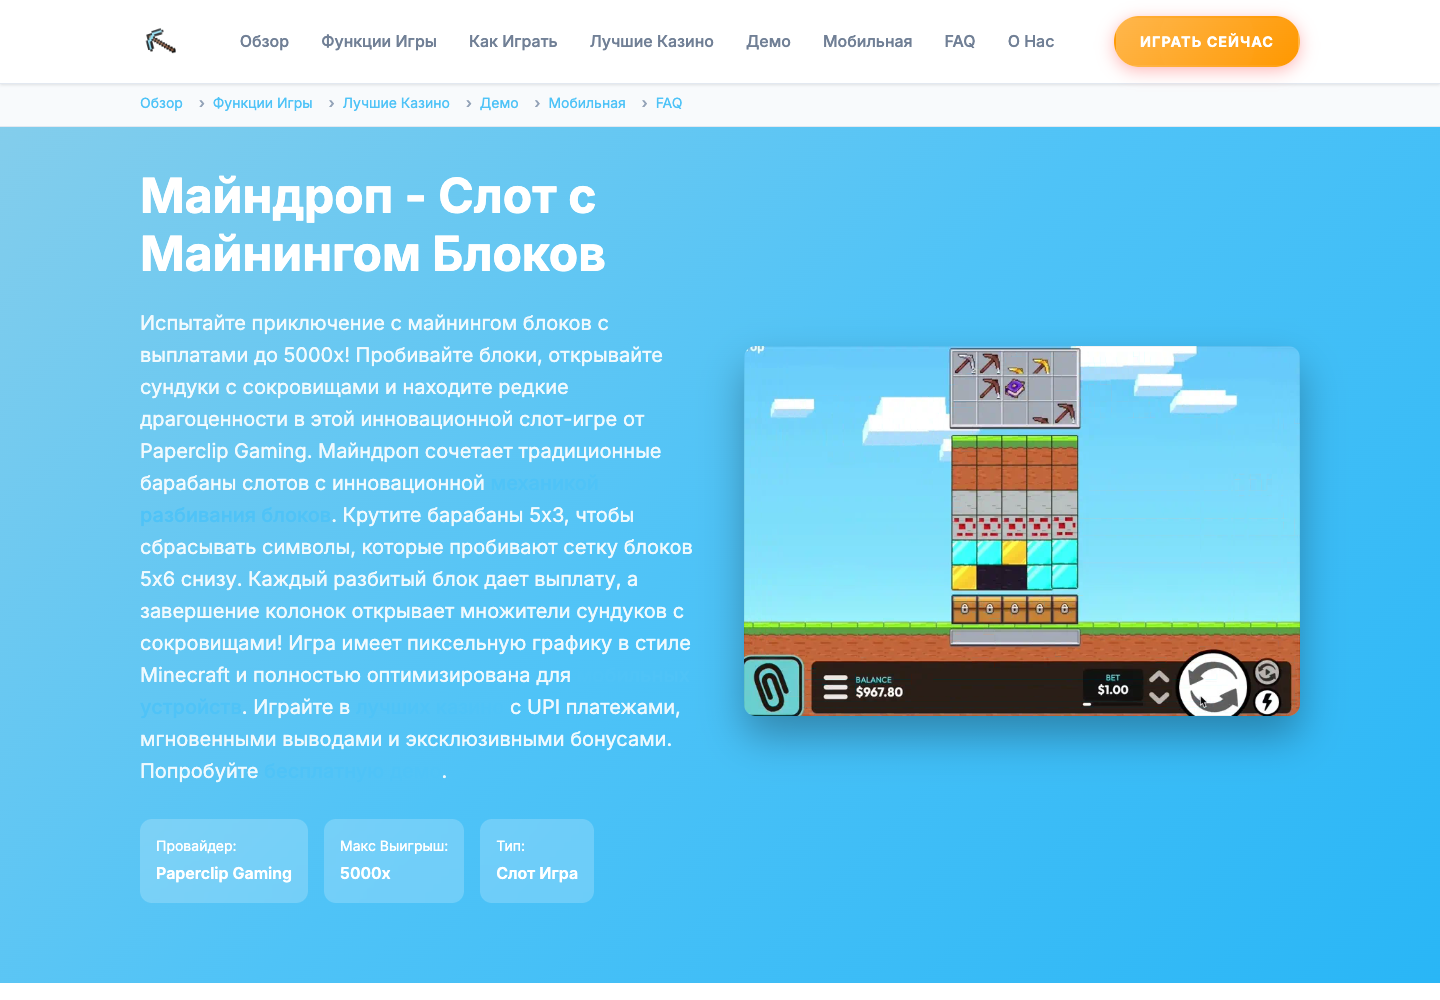
Task: Click the ИГРАТЬ СЕЙЧАС button
Action: [x=1206, y=41]
